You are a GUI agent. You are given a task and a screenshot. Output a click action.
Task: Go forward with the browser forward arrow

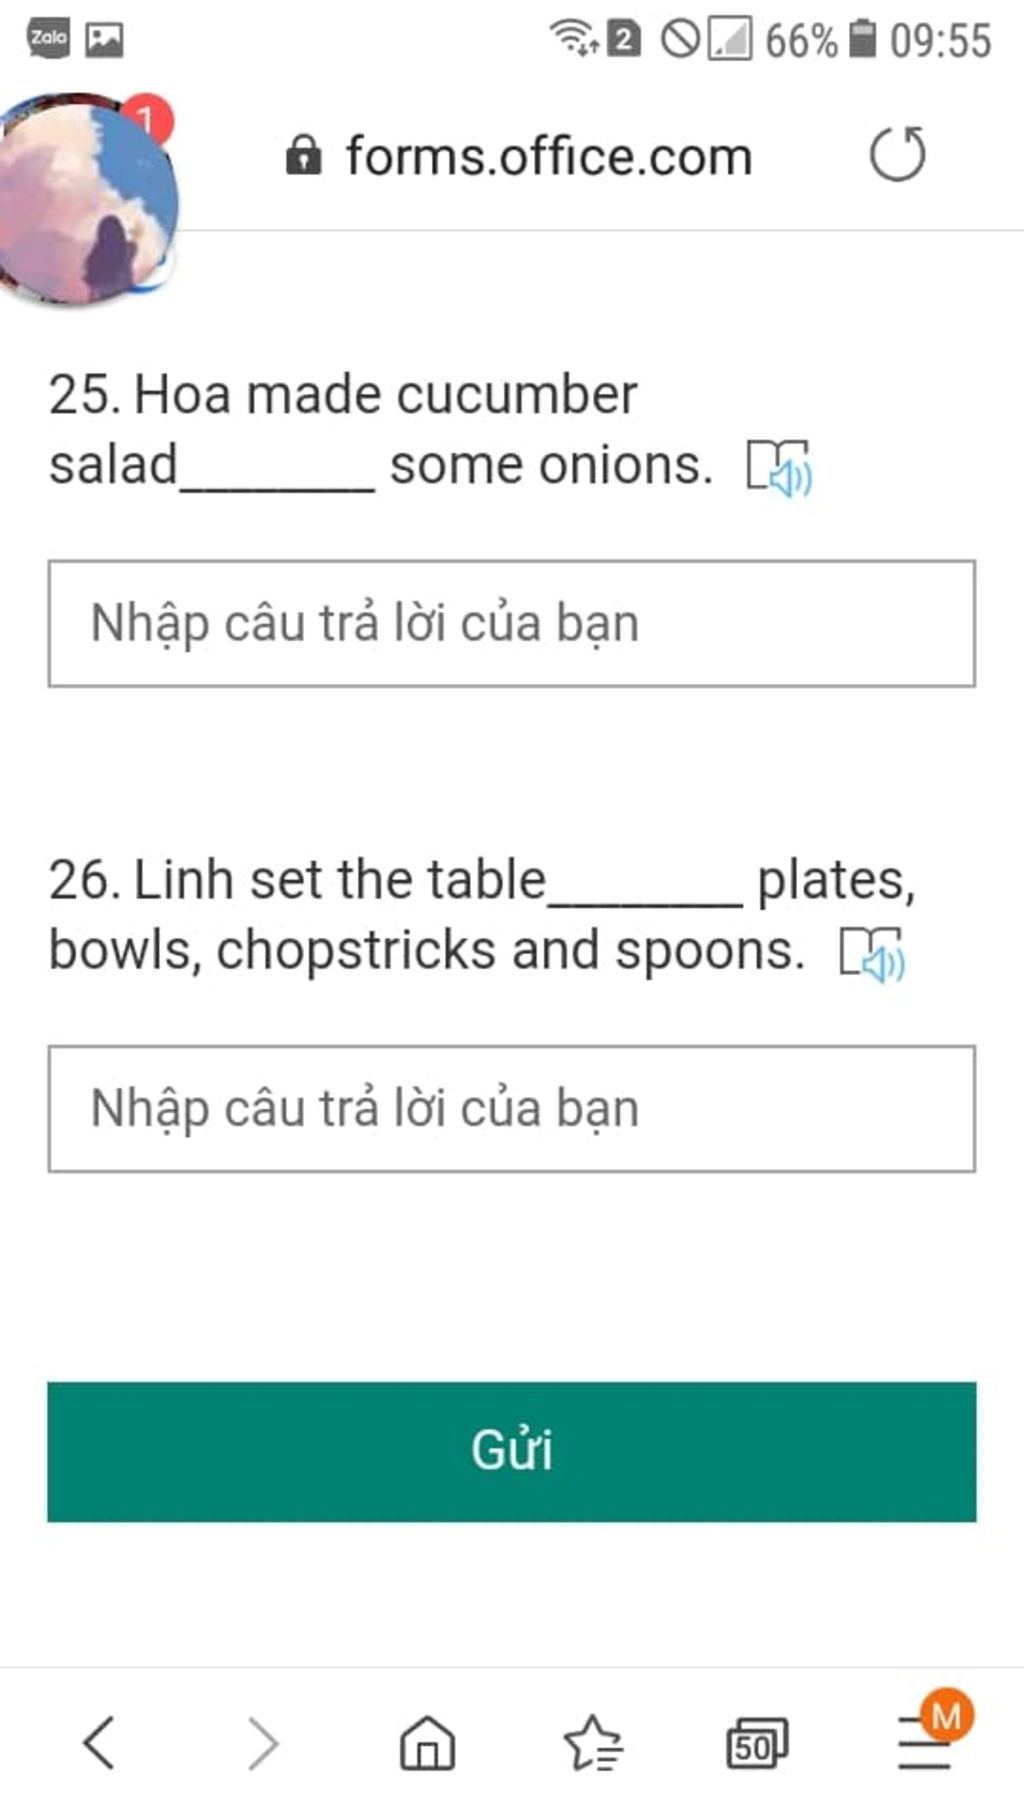pyautogui.click(x=263, y=1743)
